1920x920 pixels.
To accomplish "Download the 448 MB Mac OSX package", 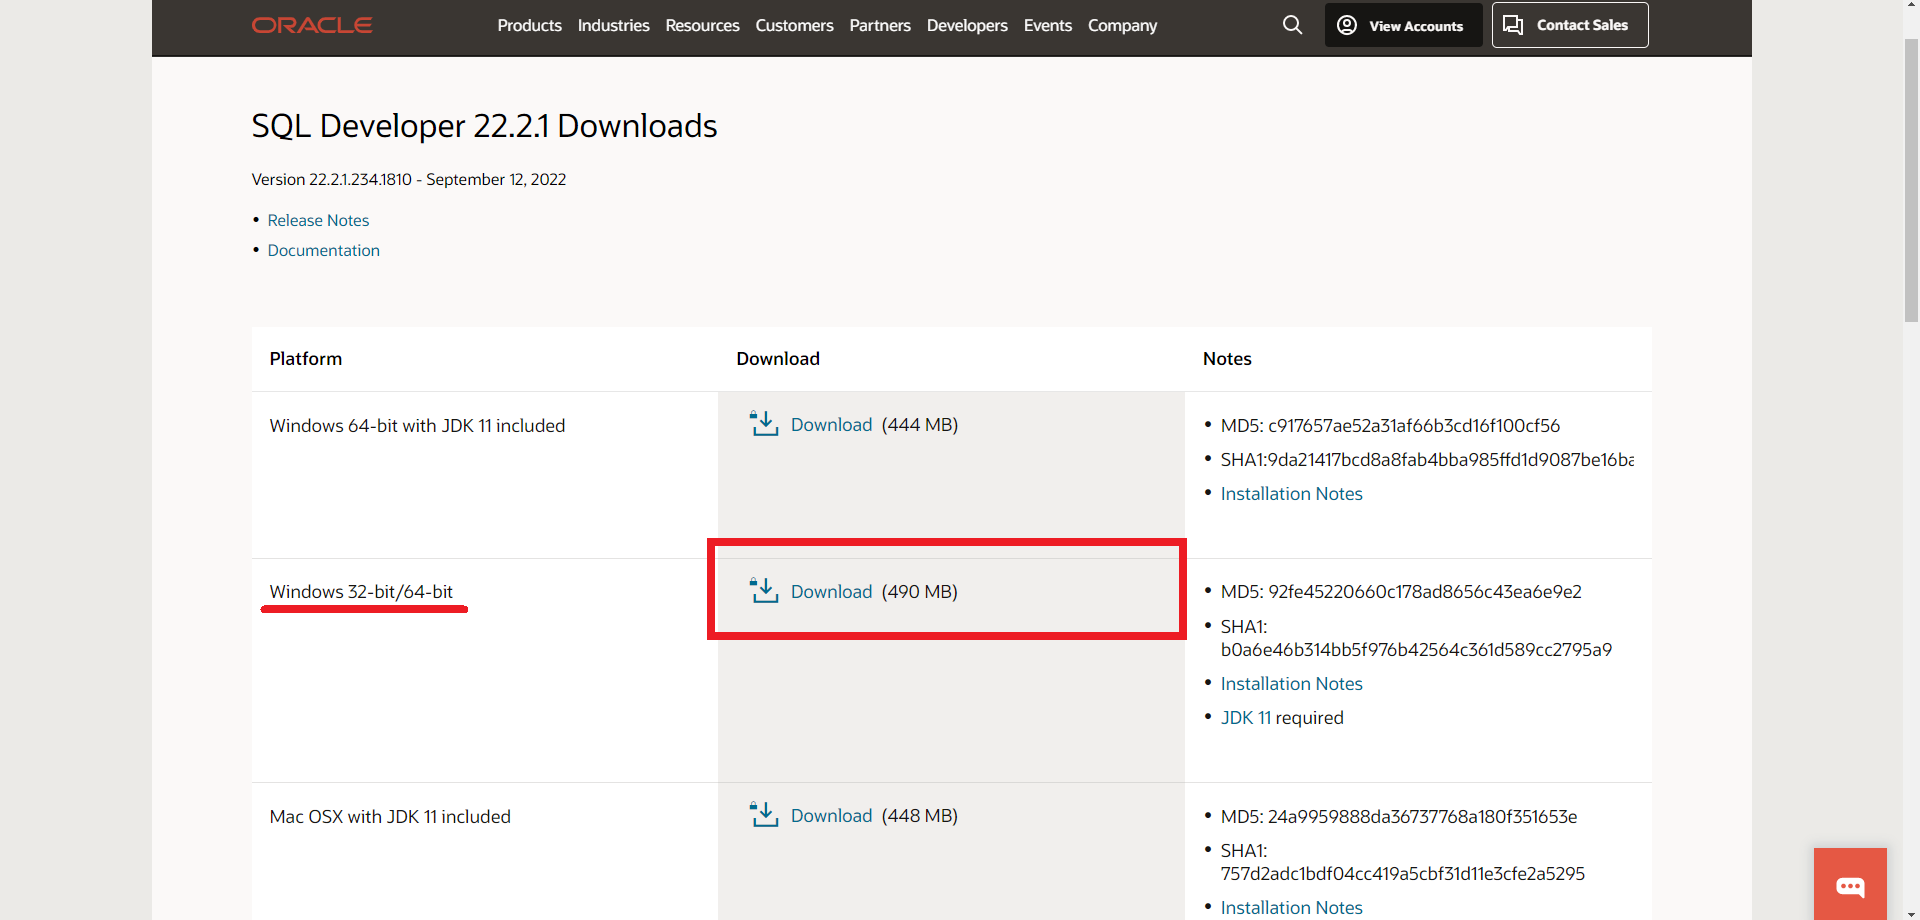I will (831, 816).
